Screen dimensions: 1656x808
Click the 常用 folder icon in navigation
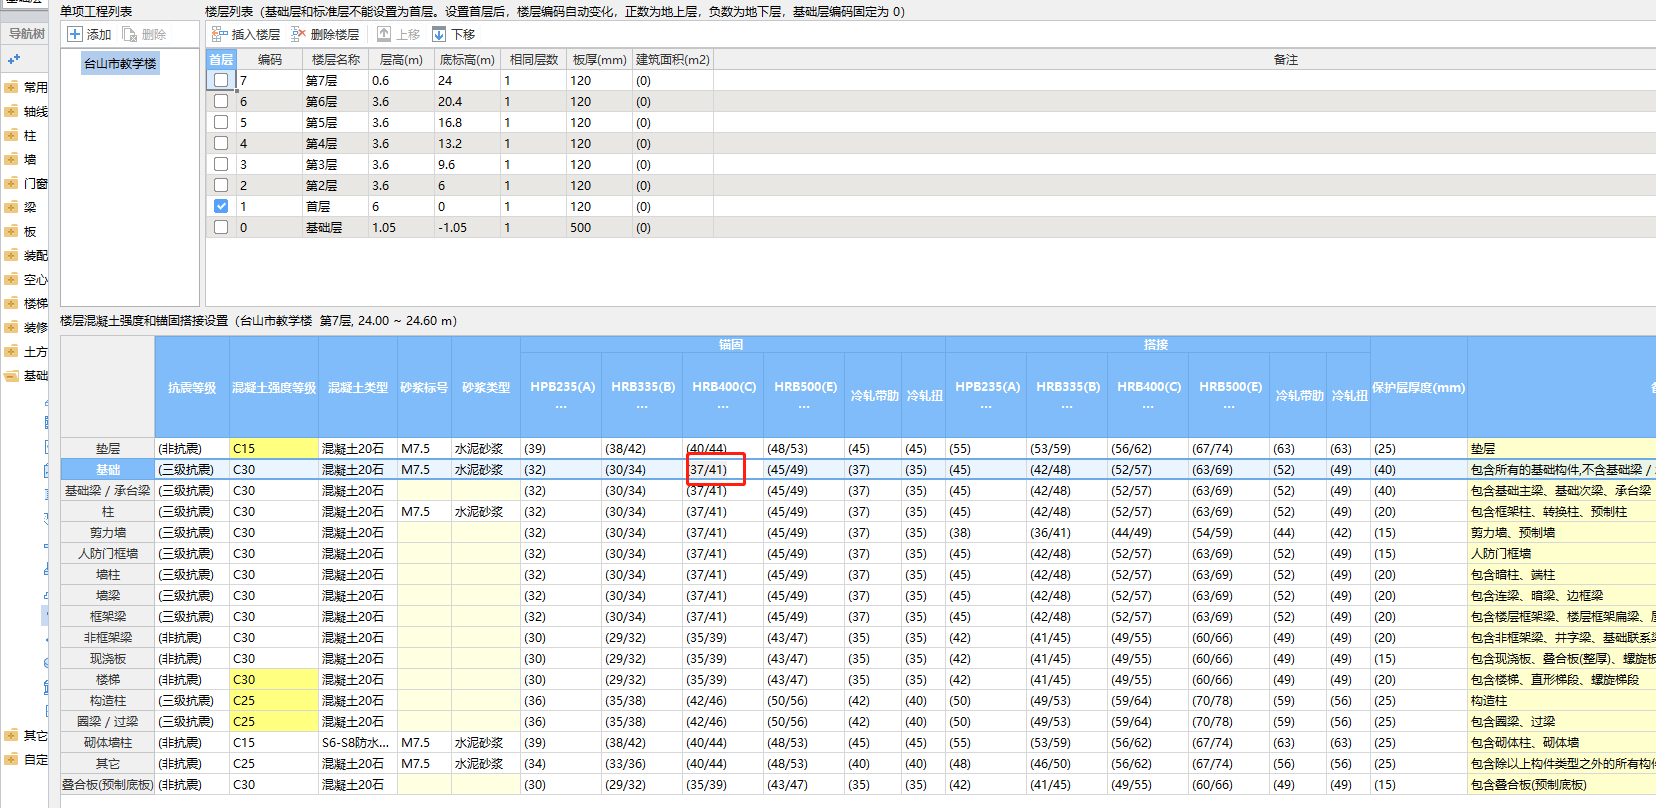coord(11,87)
